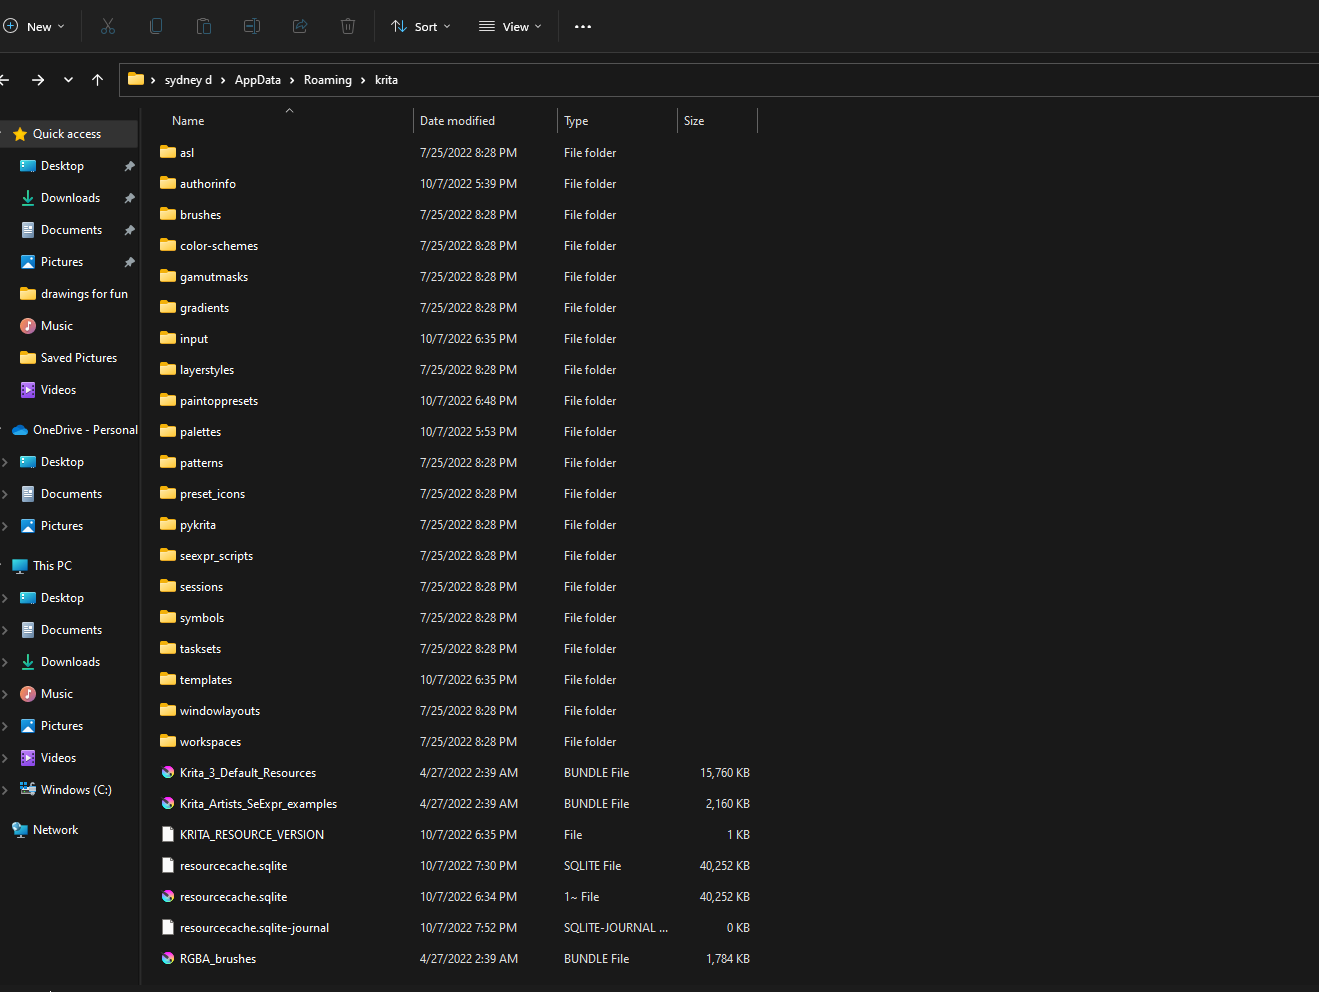
Task: Click the Paste clipboard icon
Action: pyautogui.click(x=204, y=27)
